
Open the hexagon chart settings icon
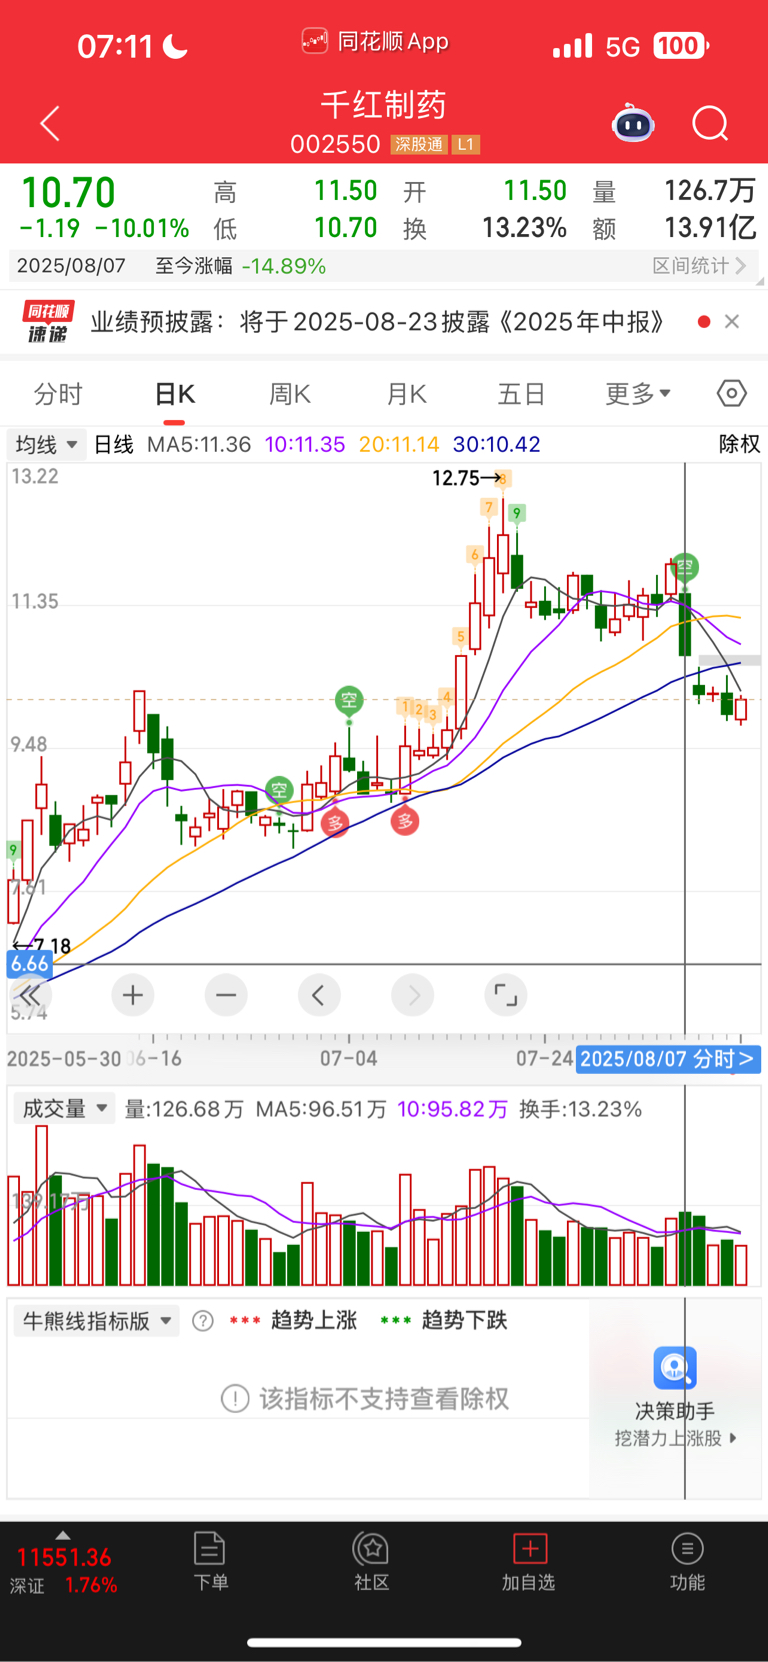tap(732, 393)
